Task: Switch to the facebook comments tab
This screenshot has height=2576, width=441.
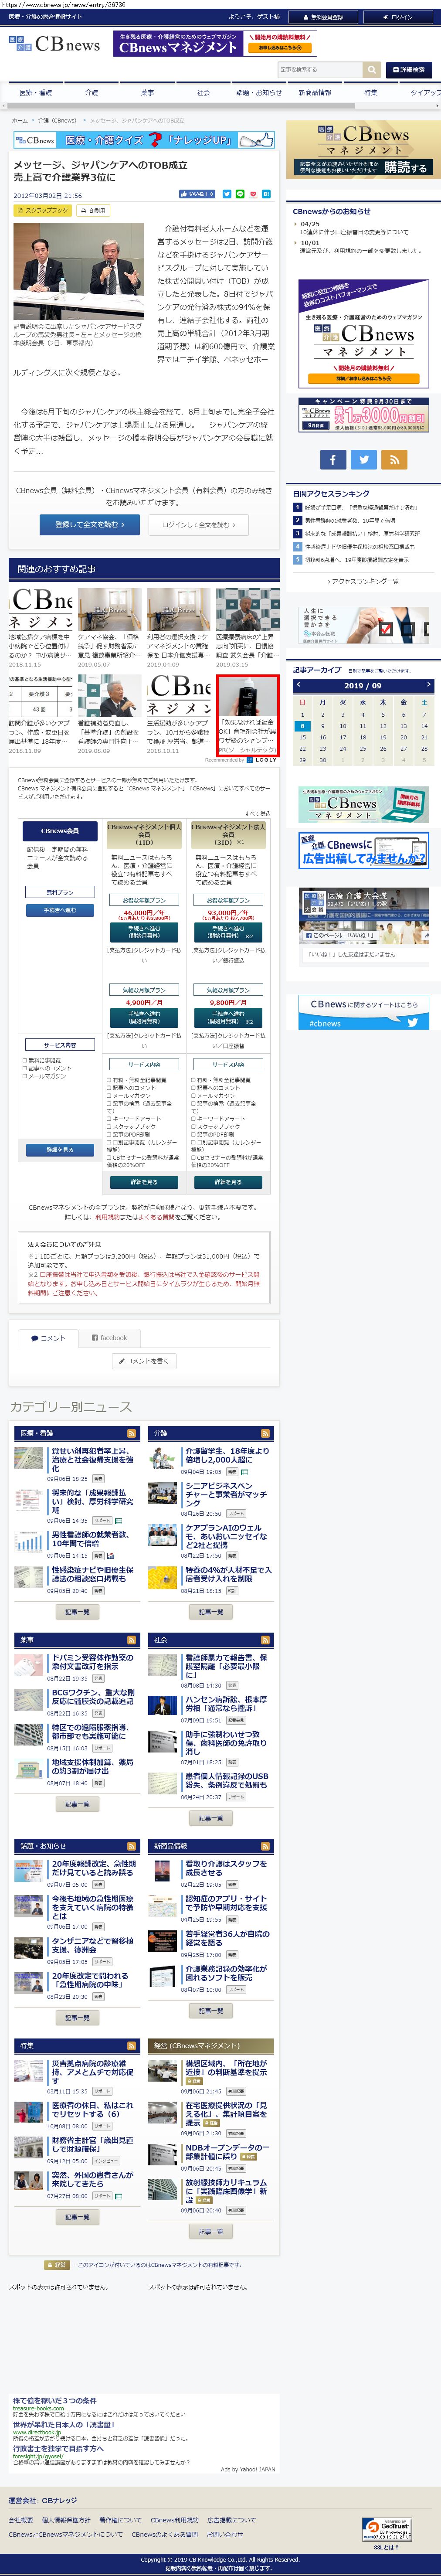Action: click(x=109, y=1338)
